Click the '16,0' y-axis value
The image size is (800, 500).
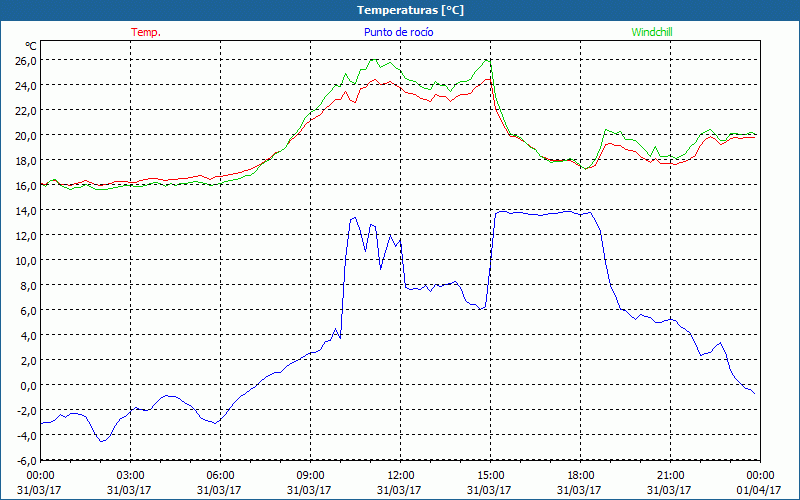click(26, 186)
